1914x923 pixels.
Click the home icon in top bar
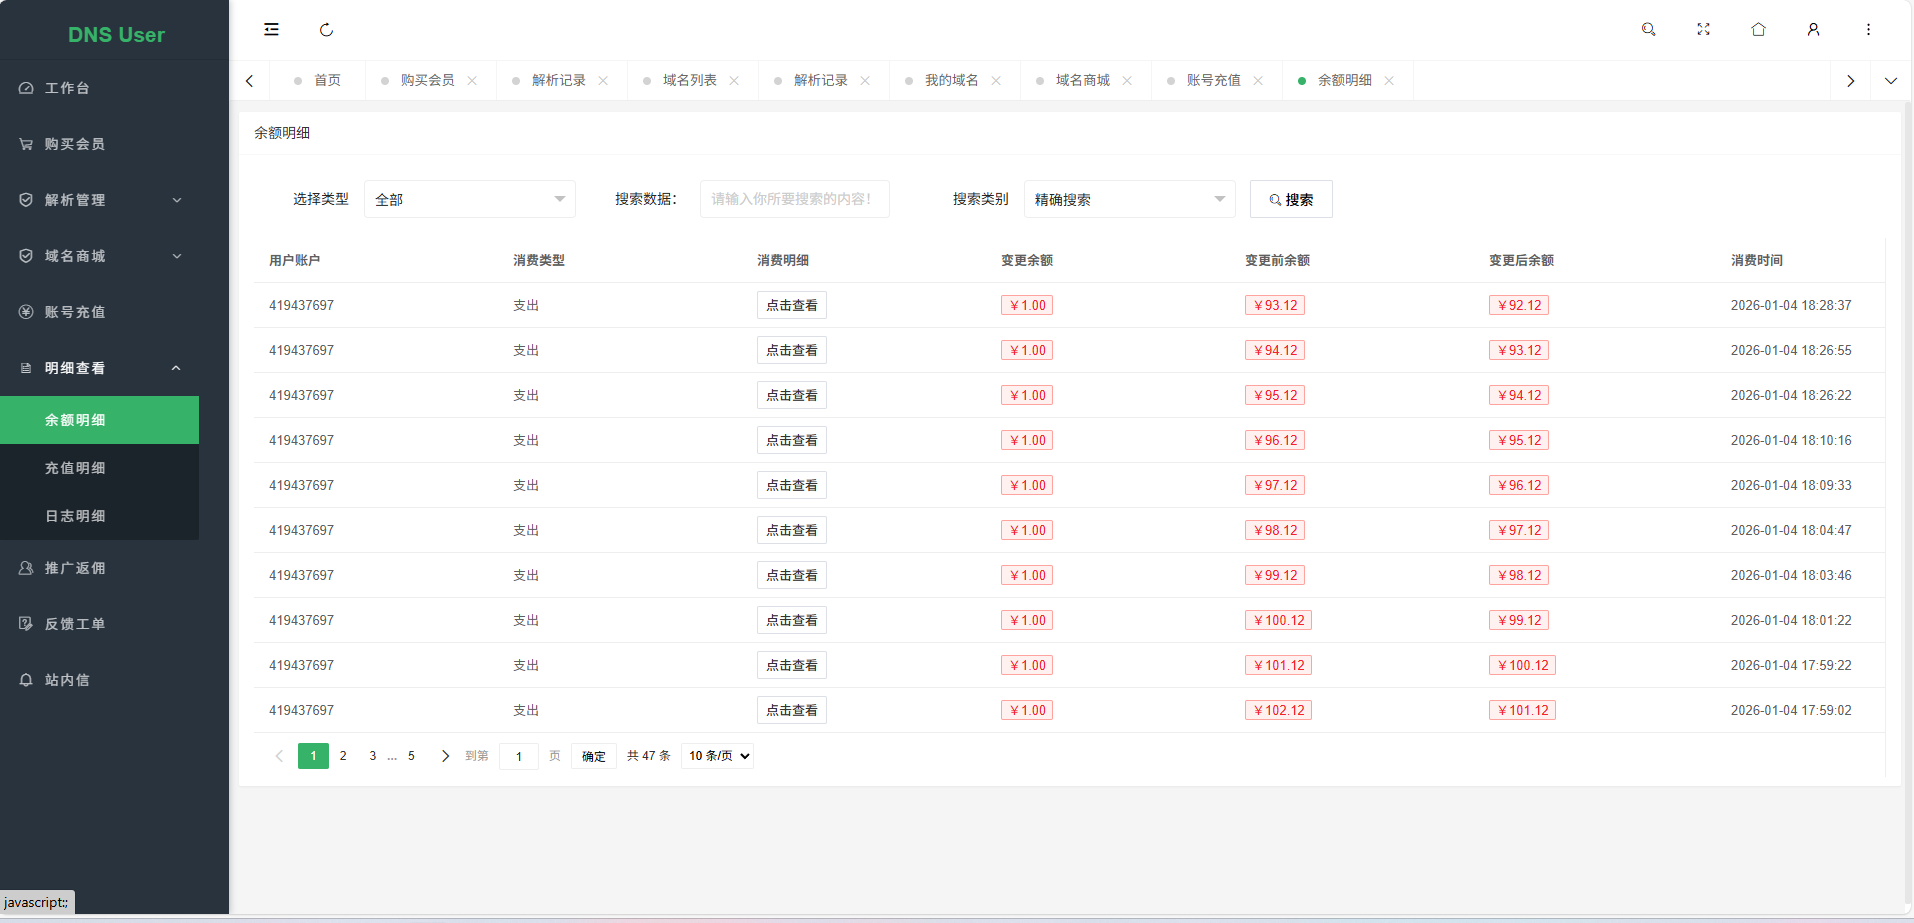click(1758, 30)
